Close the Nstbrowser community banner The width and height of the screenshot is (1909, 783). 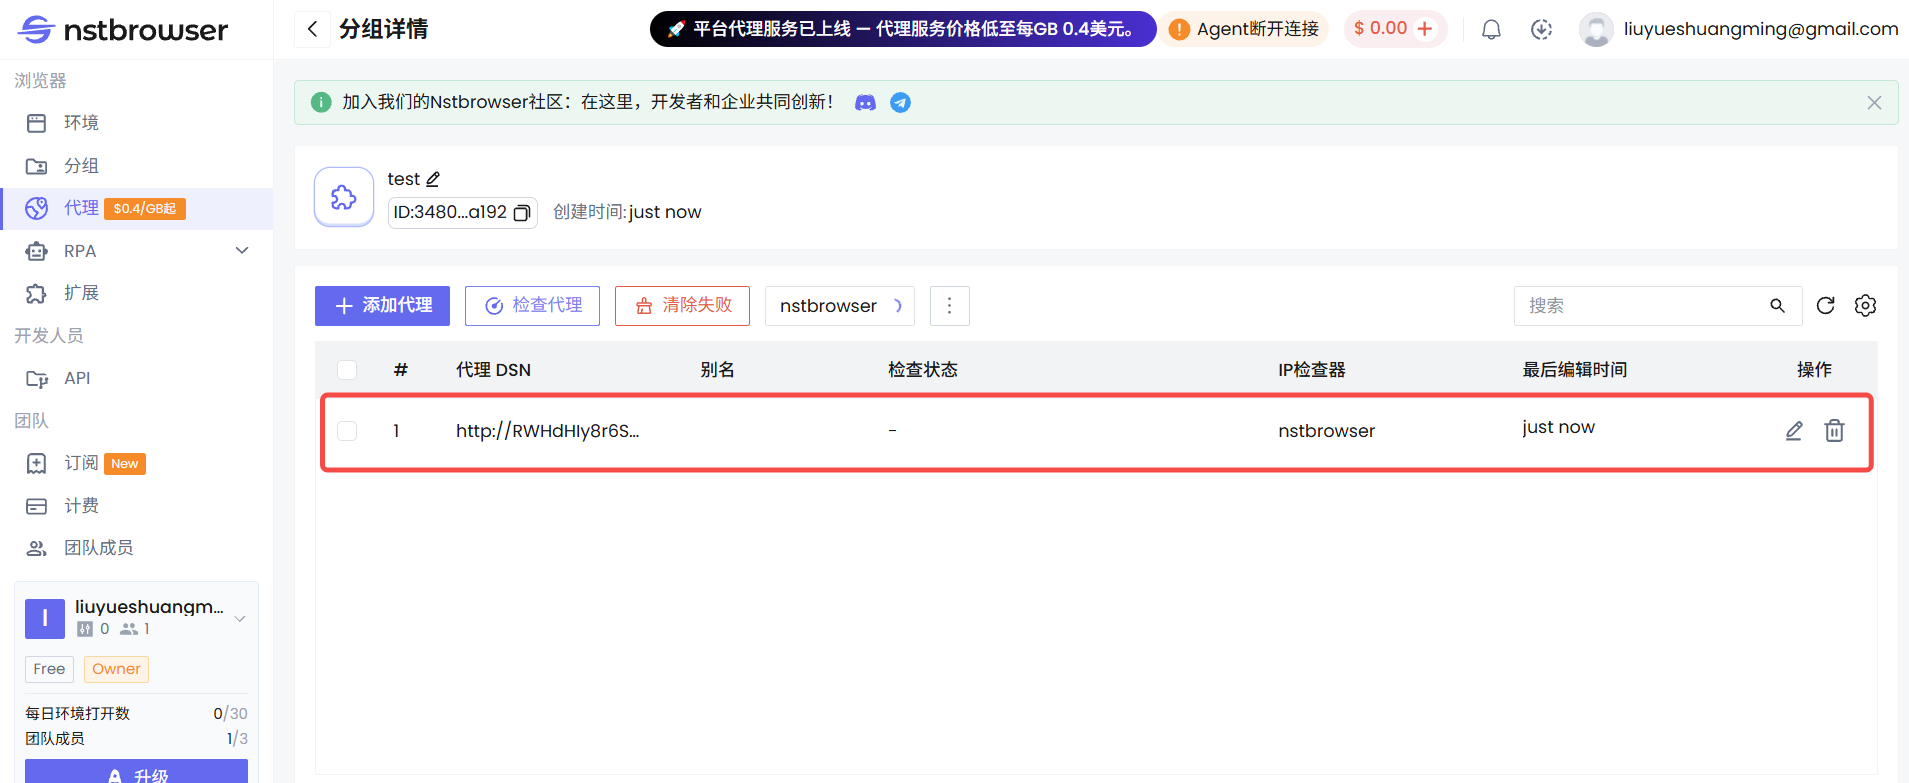[1874, 103]
